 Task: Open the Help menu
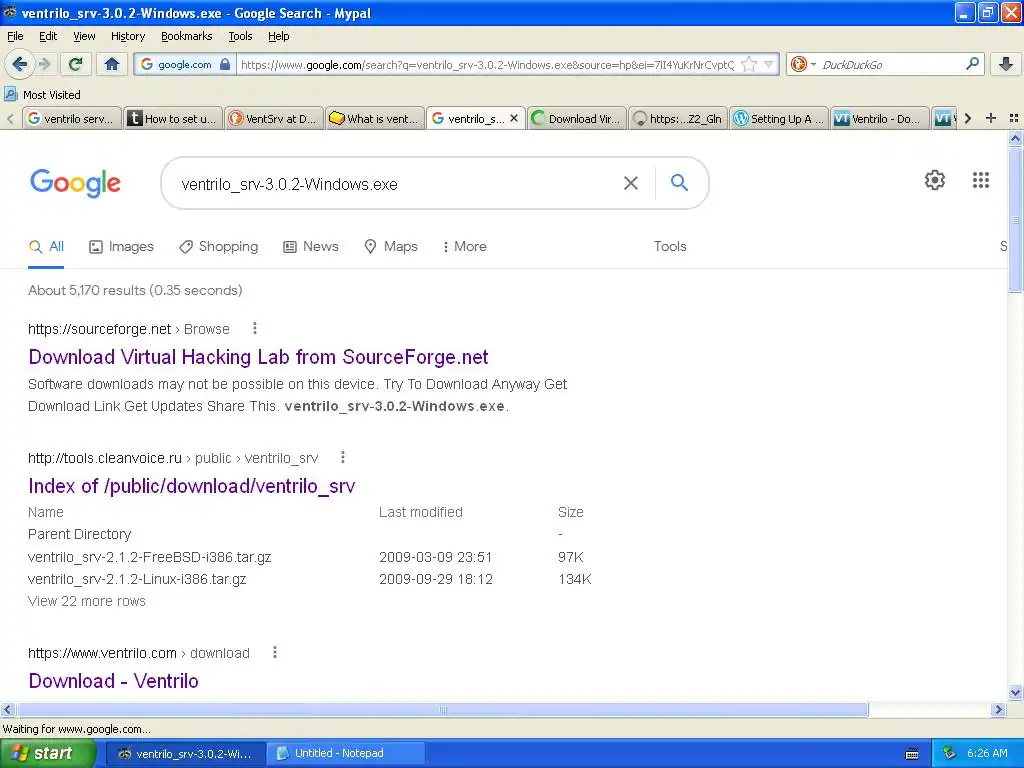pyautogui.click(x=278, y=36)
